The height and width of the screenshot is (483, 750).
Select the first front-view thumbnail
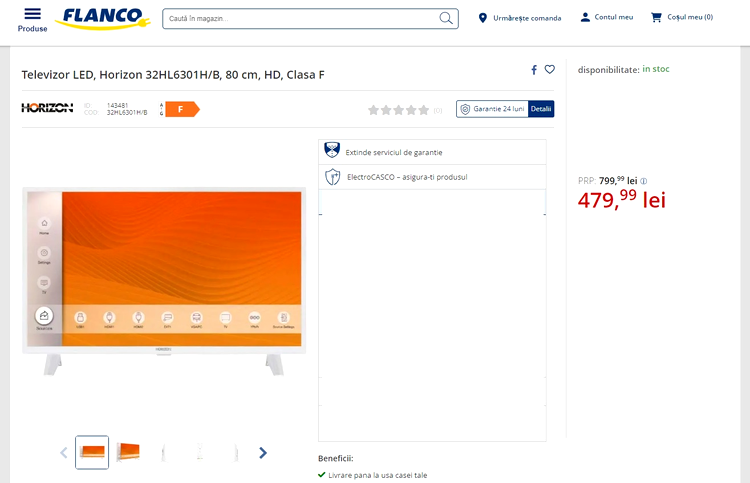pos(92,452)
